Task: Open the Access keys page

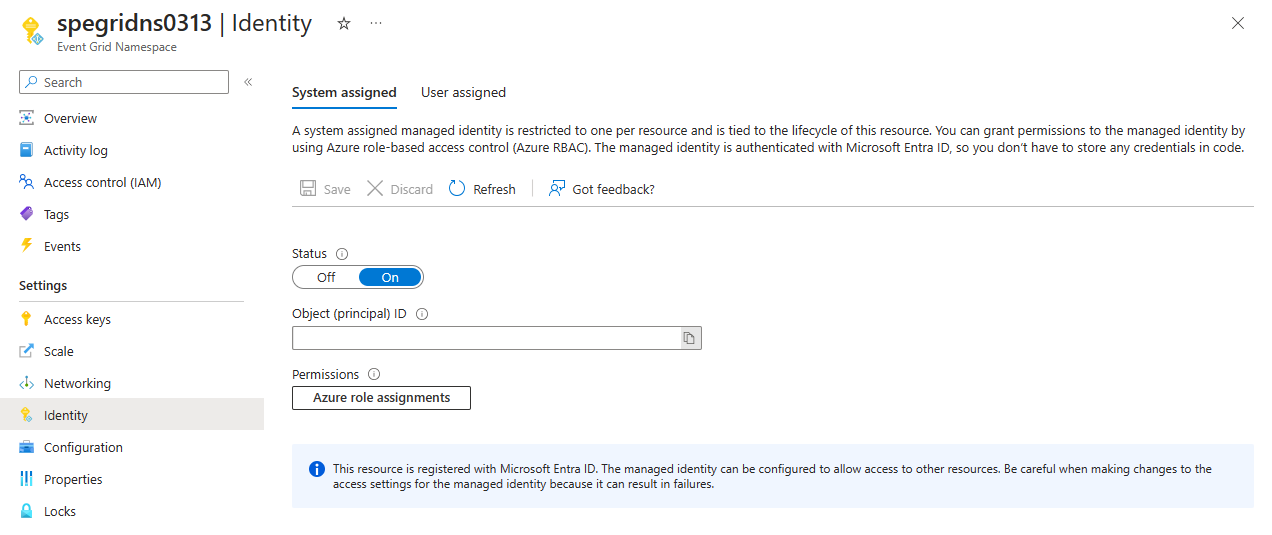Action: click(x=77, y=320)
